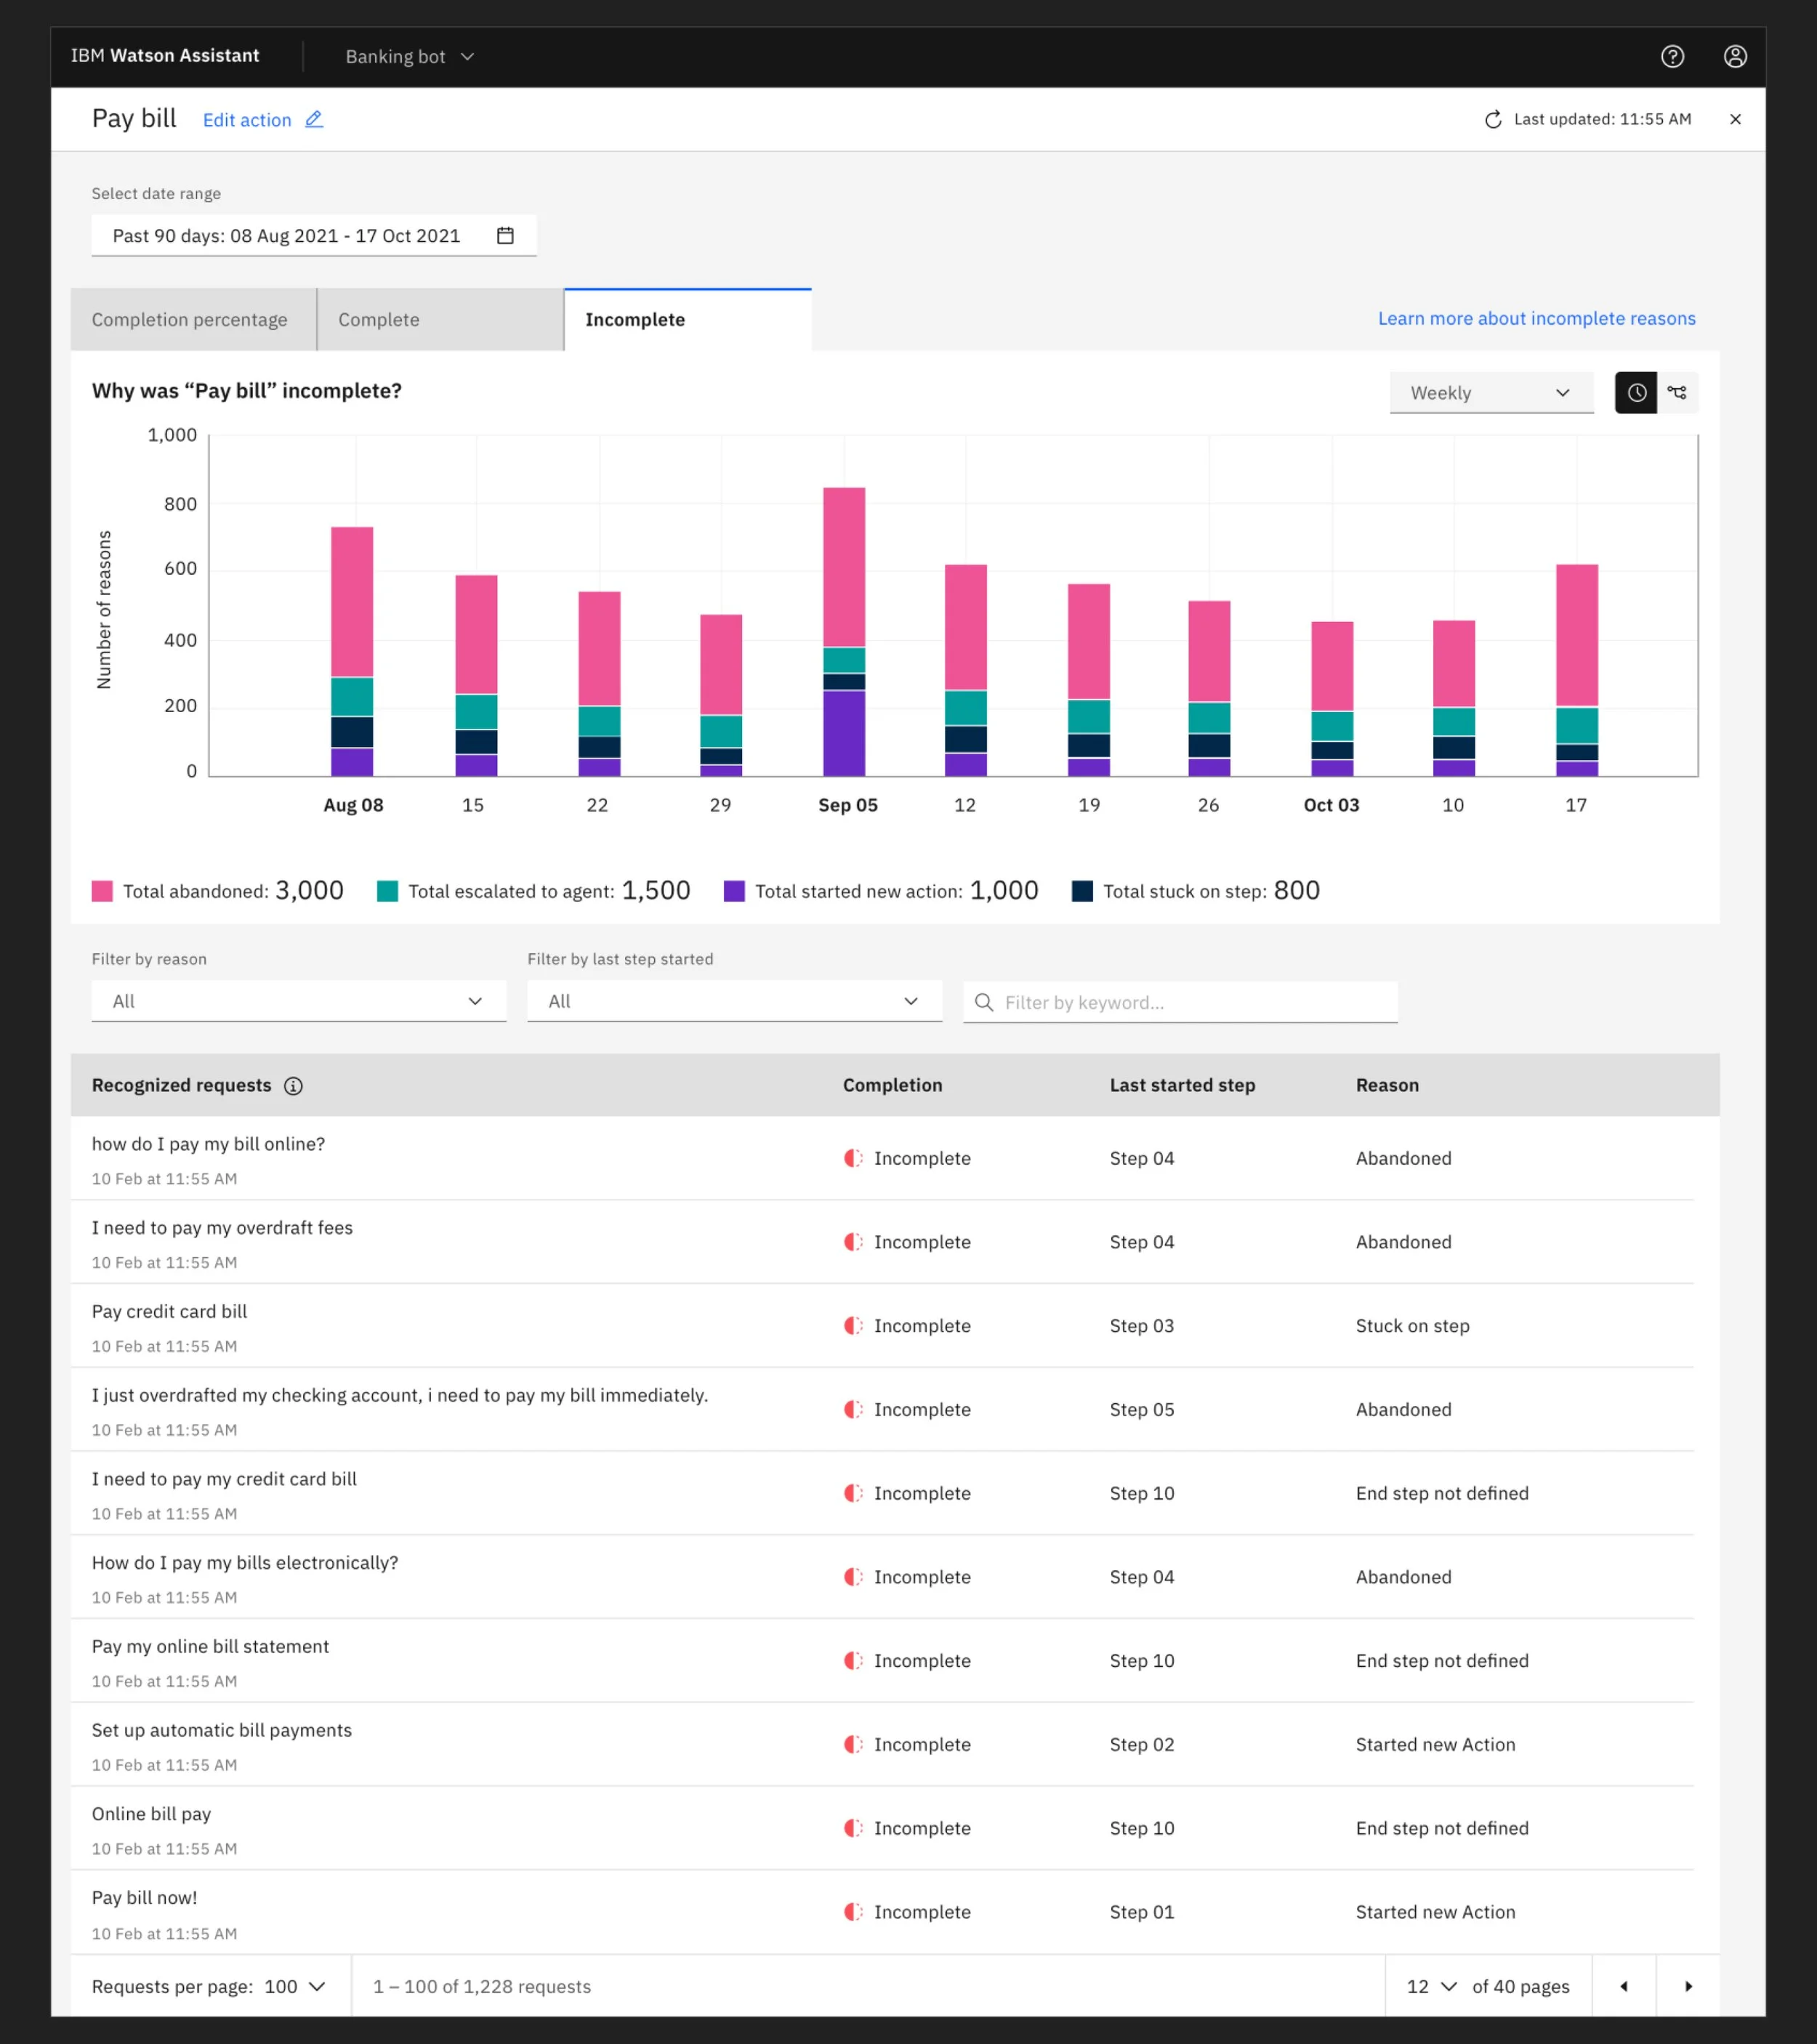Click the pencil edit icon beside Edit action

coord(314,119)
